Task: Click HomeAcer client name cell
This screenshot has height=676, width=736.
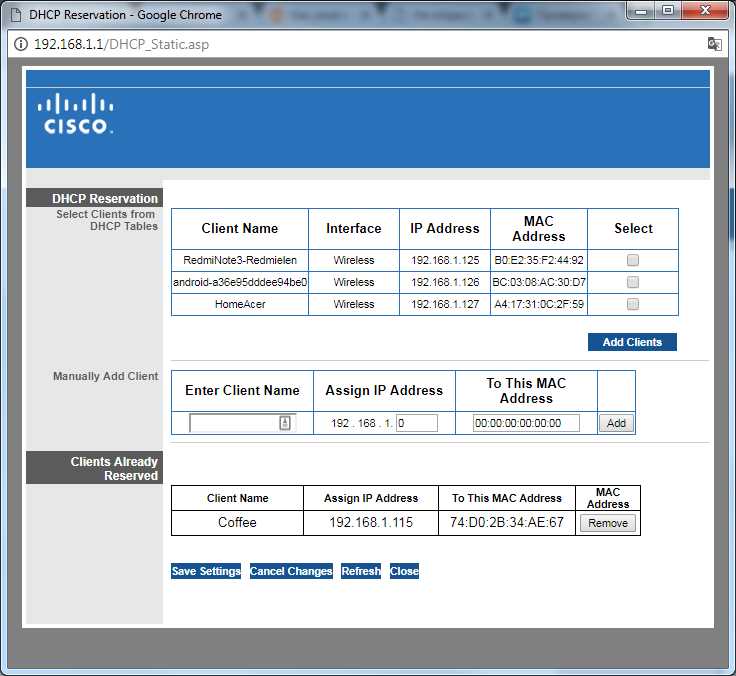Action: coord(240,304)
